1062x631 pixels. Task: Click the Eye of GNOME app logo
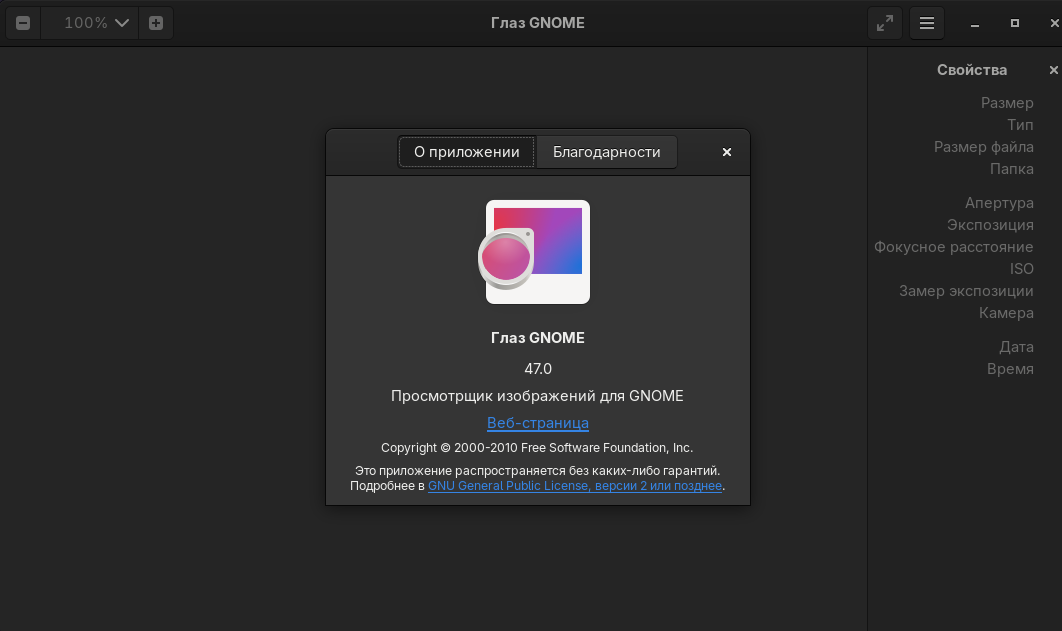534,252
